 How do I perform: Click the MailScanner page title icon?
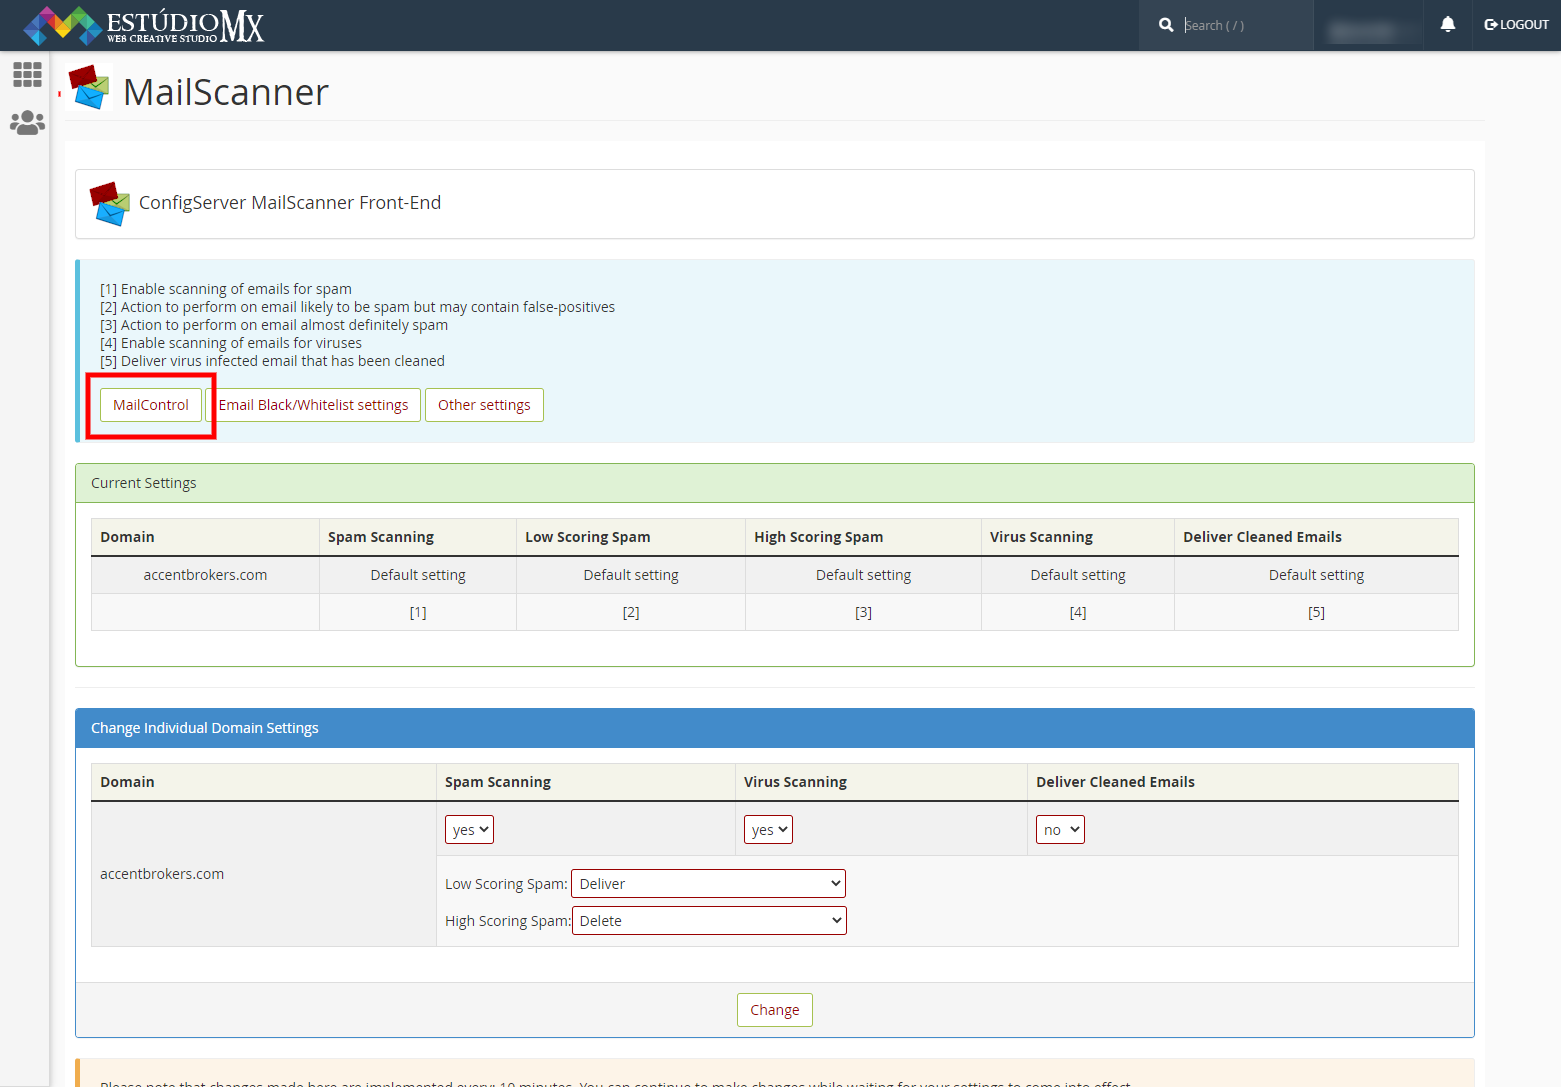tap(89, 88)
